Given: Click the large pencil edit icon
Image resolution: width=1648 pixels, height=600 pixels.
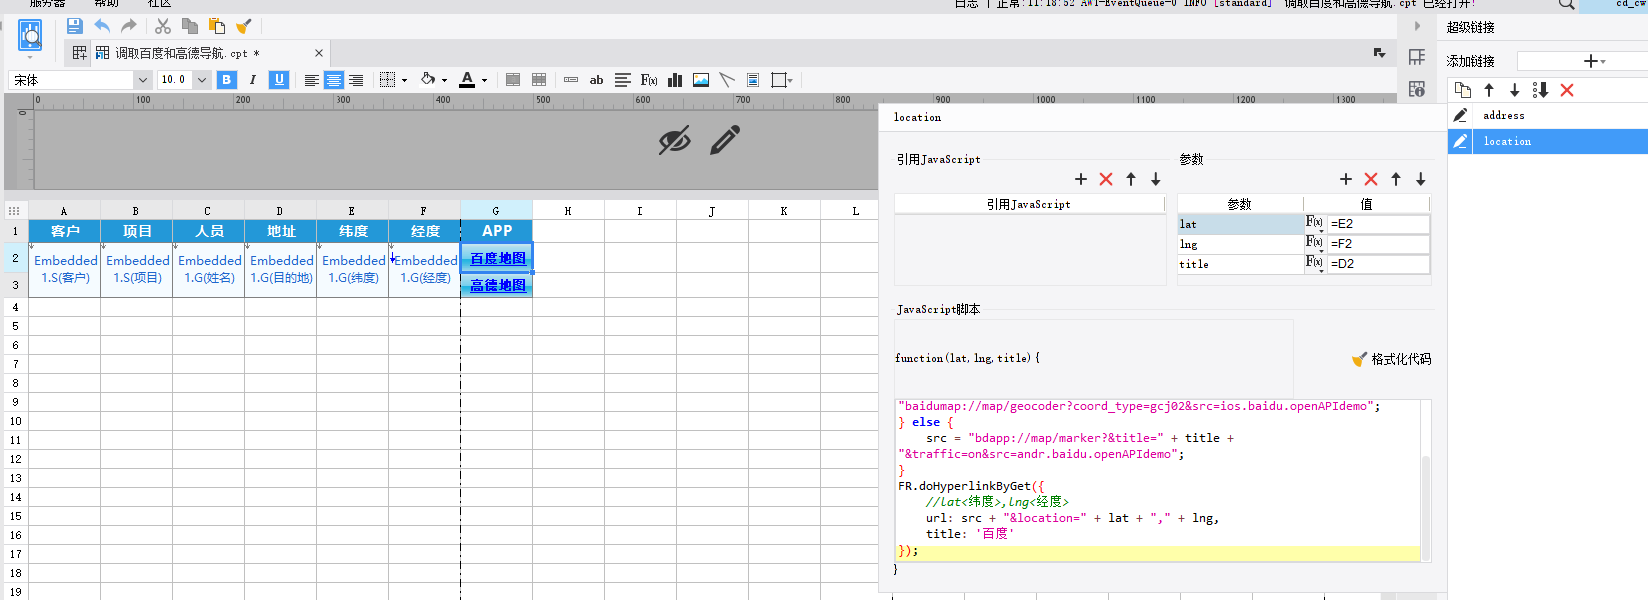Looking at the screenshot, I should 725,140.
